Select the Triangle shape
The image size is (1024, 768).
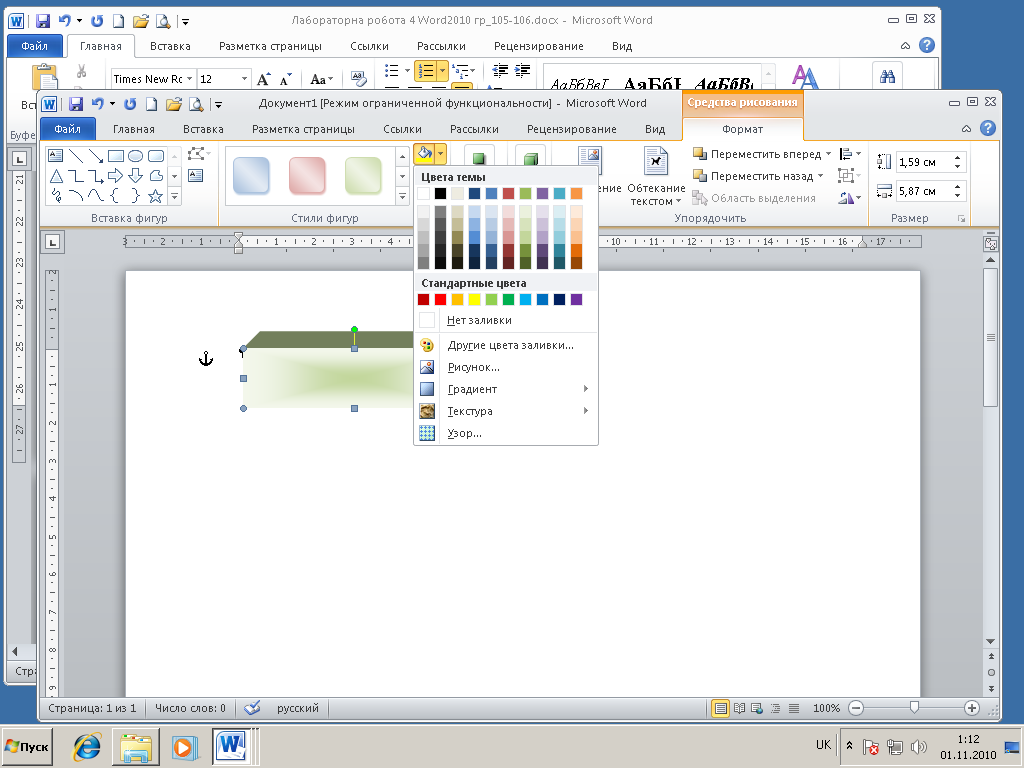click(x=56, y=176)
